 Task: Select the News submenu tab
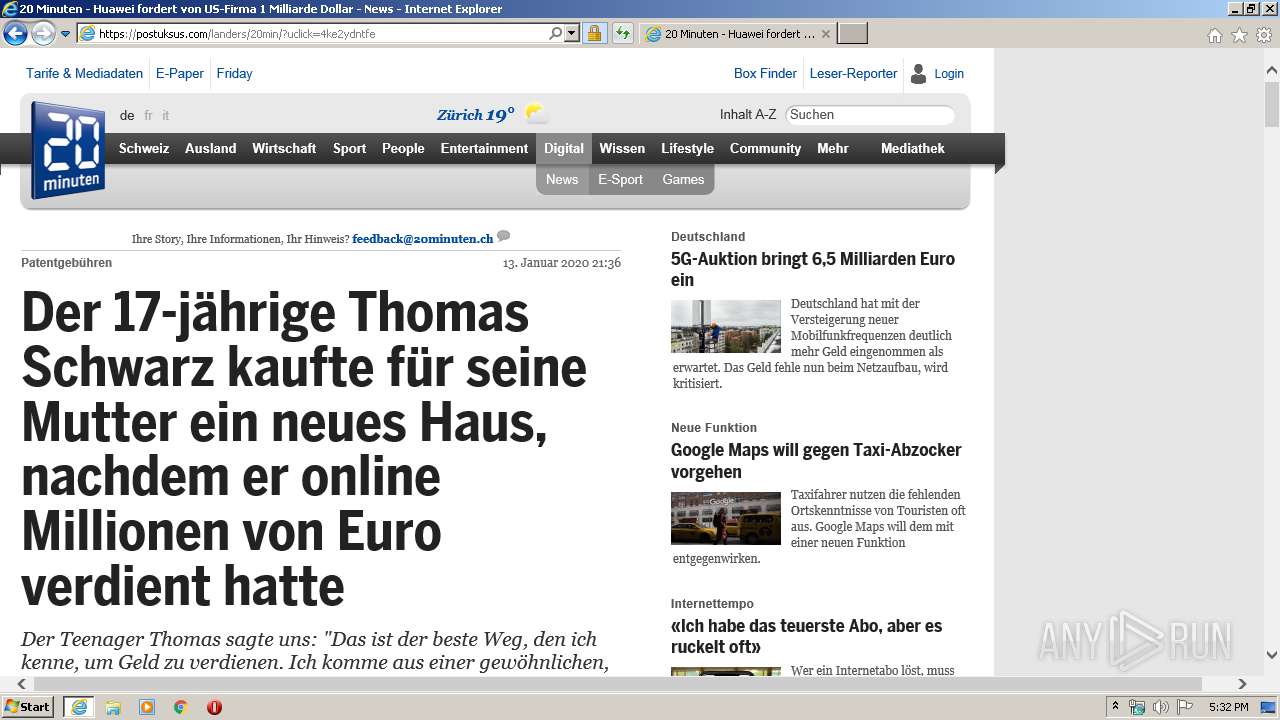coord(562,179)
